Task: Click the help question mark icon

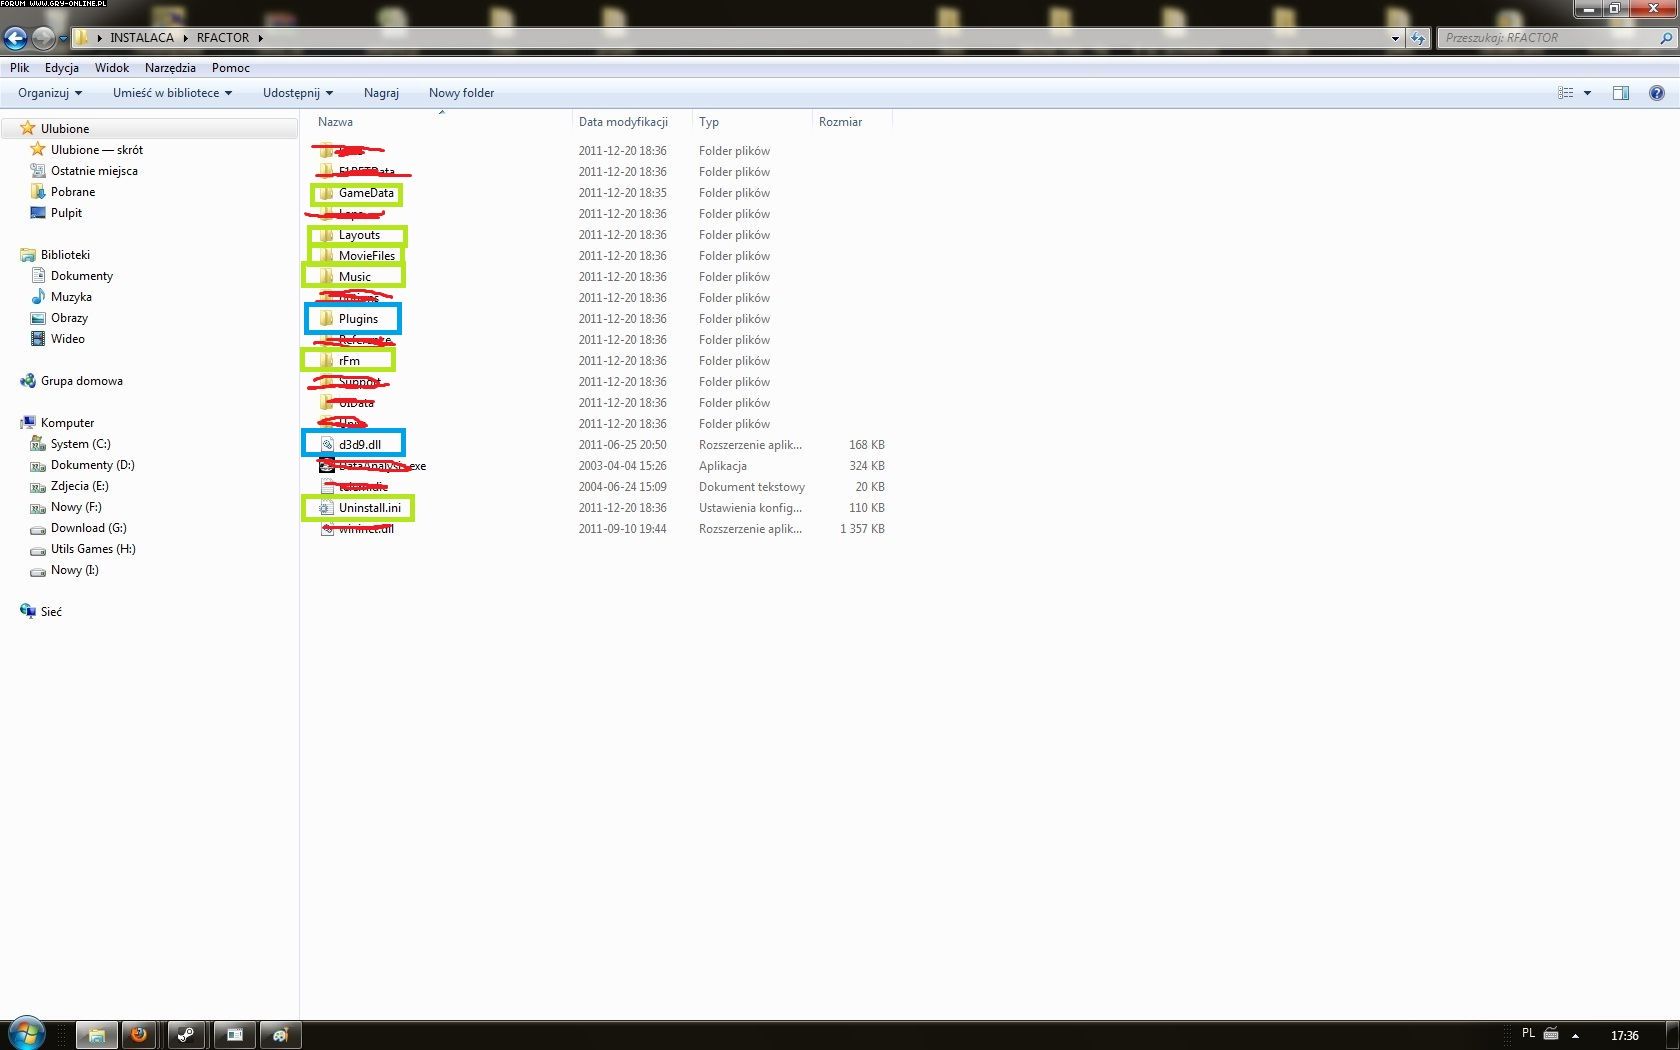Action: click(x=1657, y=93)
